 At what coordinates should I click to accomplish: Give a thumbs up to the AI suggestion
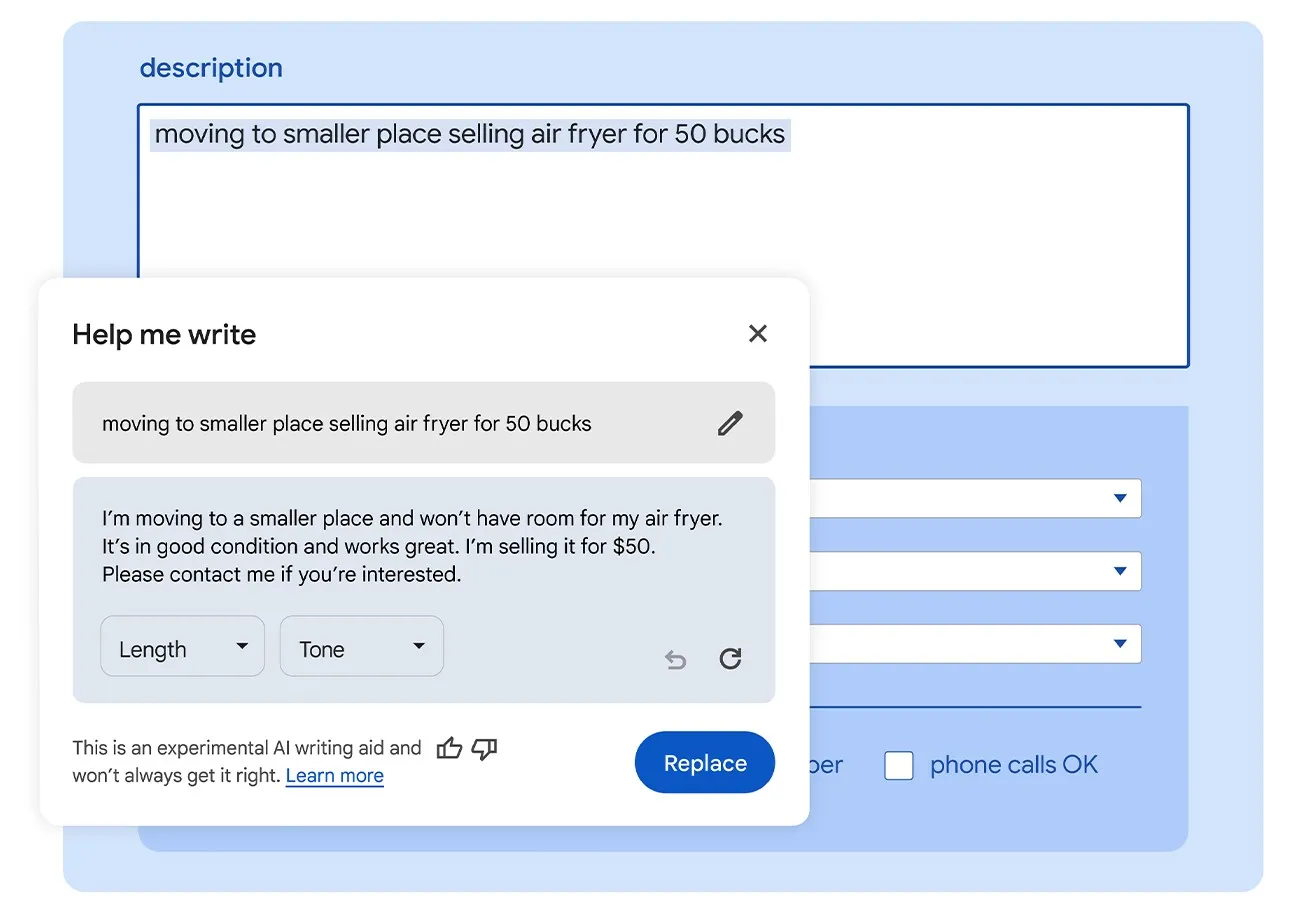(449, 747)
